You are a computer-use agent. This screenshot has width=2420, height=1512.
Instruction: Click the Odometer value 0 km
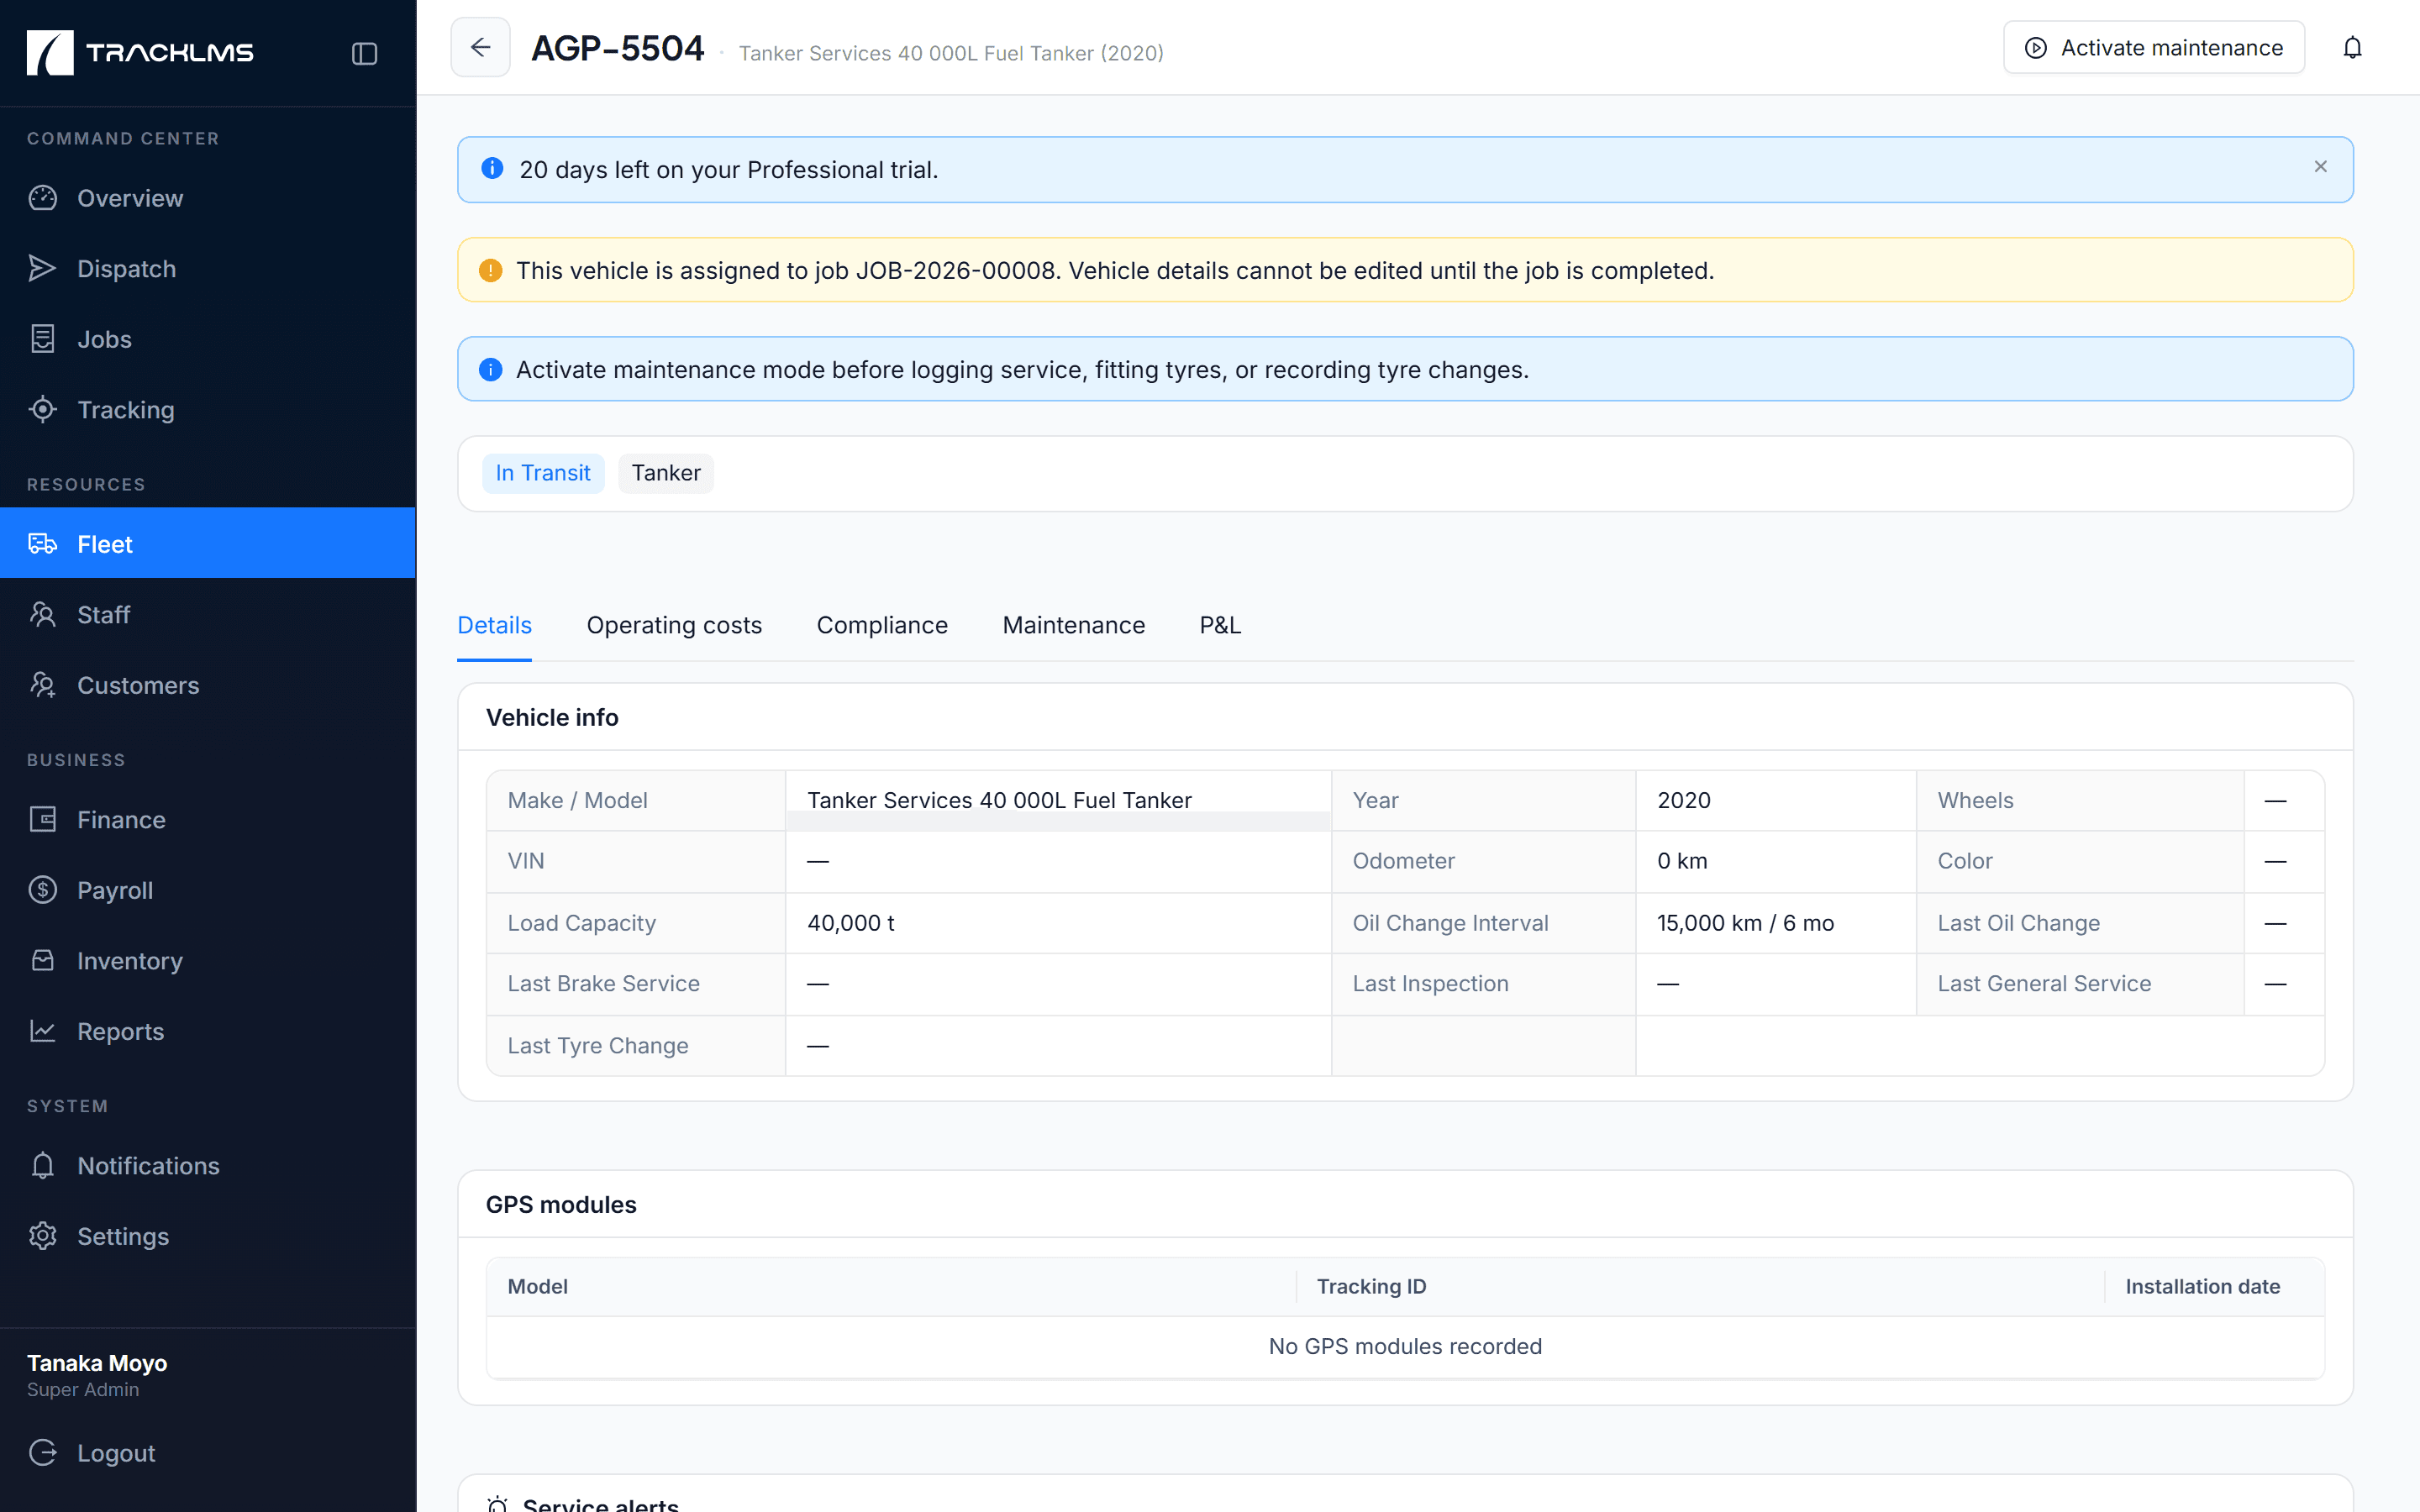(1682, 861)
